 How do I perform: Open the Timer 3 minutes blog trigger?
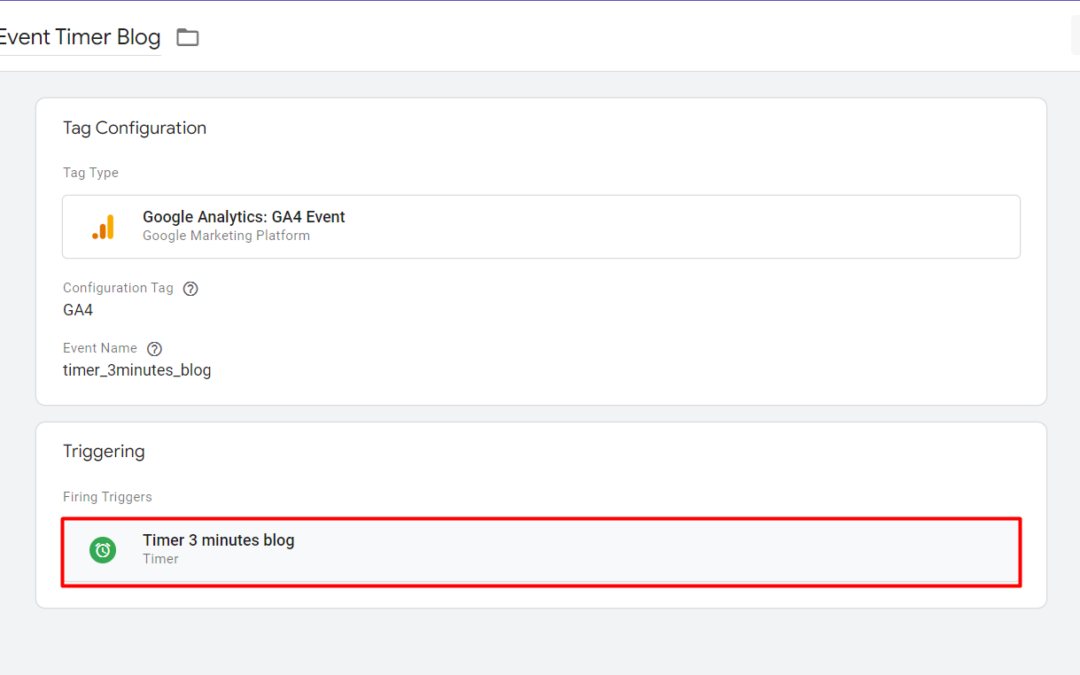[x=218, y=540]
